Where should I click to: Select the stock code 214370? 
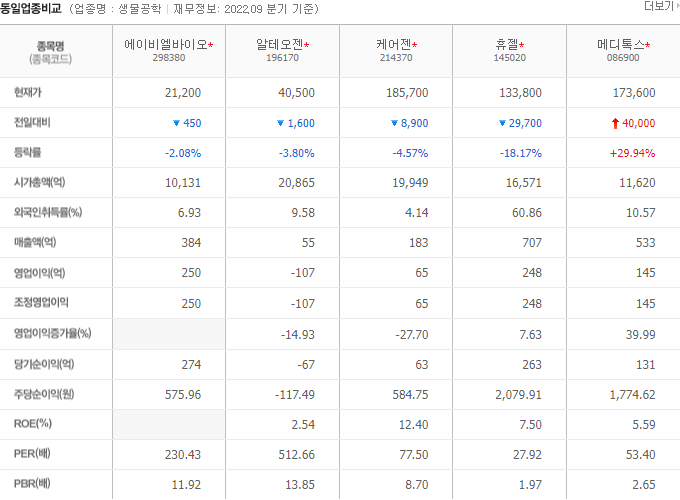[396, 58]
